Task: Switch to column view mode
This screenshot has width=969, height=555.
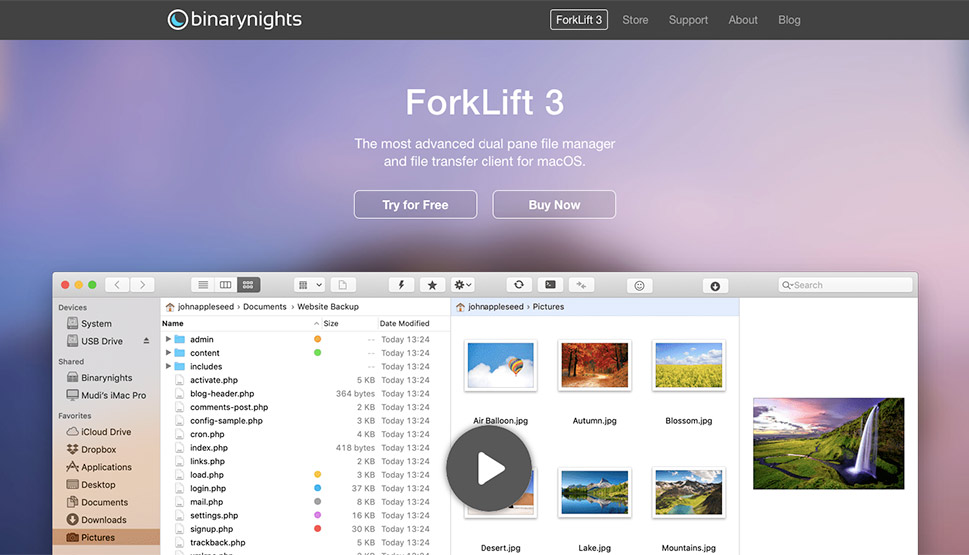Action: pos(226,284)
